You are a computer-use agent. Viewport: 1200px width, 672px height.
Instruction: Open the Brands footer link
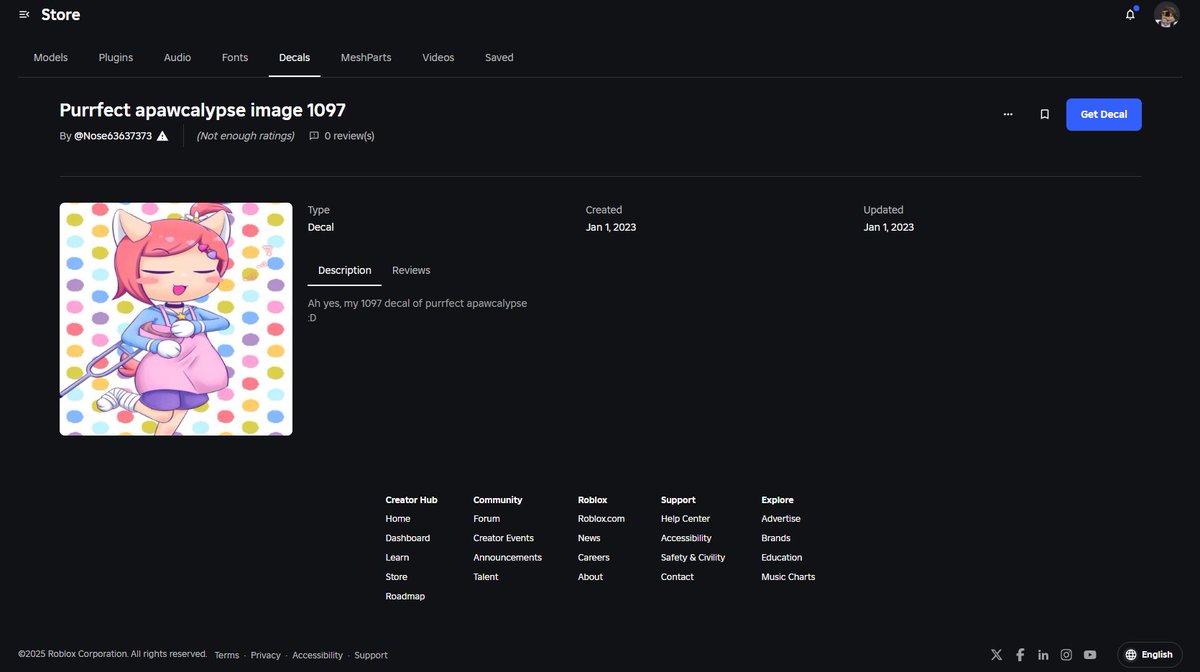click(x=776, y=538)
